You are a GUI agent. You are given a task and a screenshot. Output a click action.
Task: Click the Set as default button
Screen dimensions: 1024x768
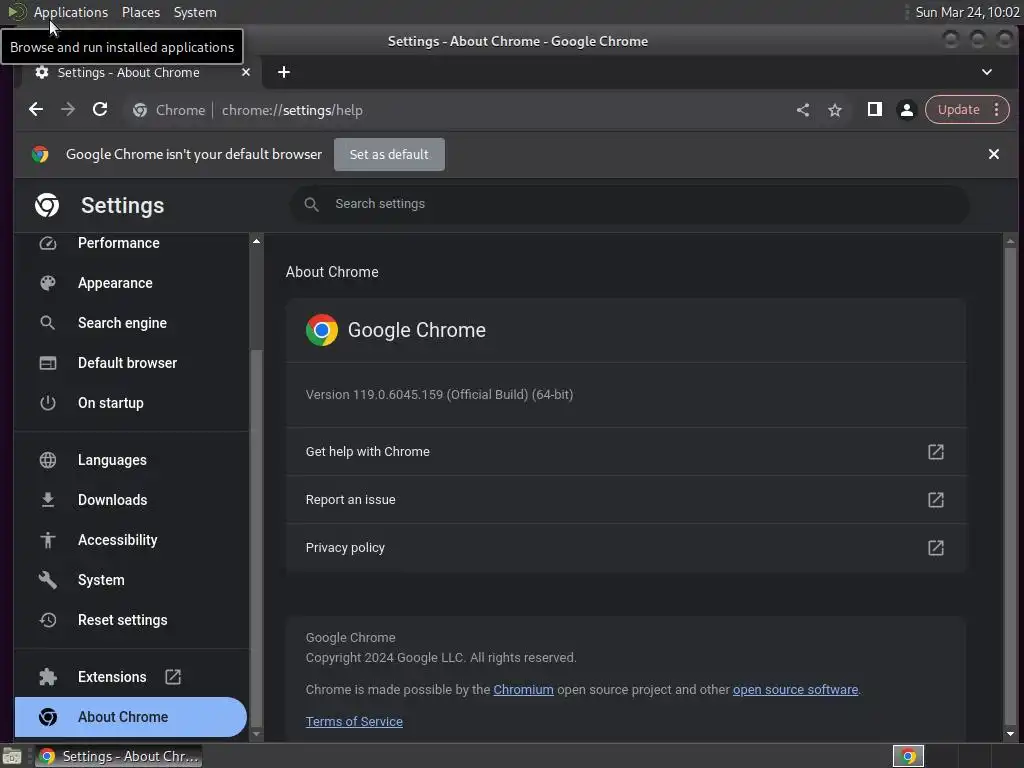pos(389,154)
